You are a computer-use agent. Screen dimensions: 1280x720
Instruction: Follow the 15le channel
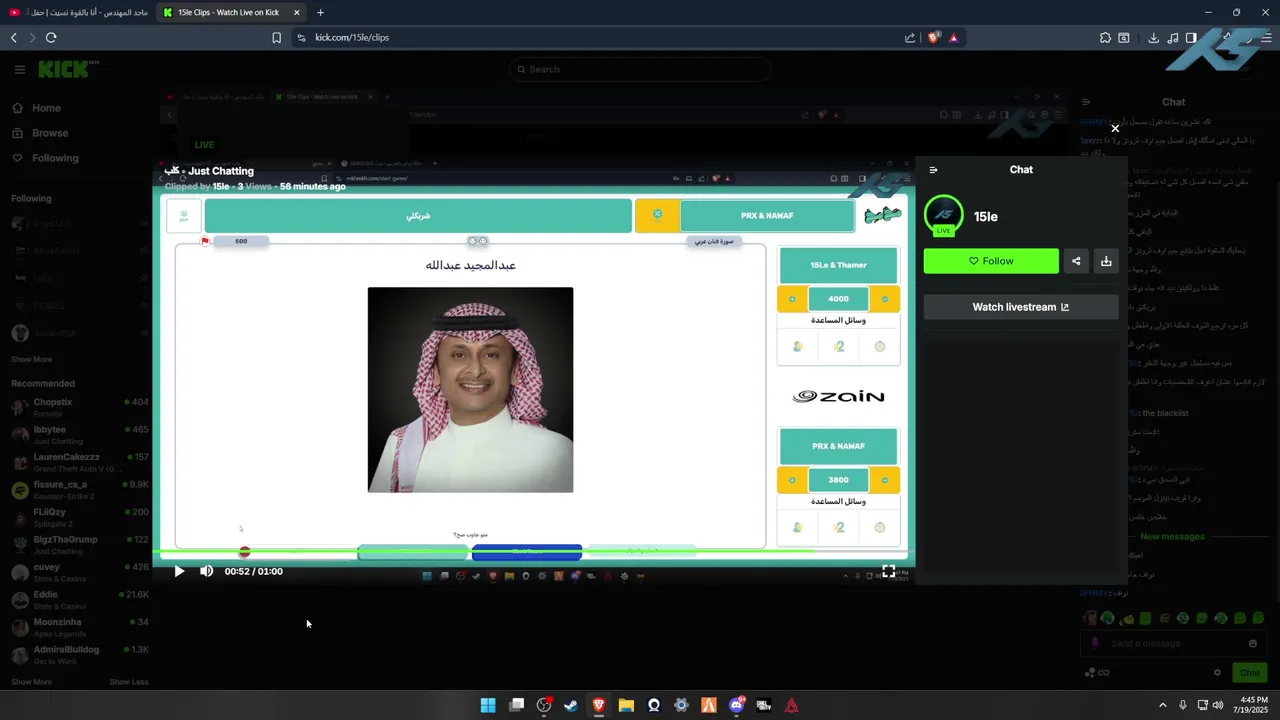(991, 261)
